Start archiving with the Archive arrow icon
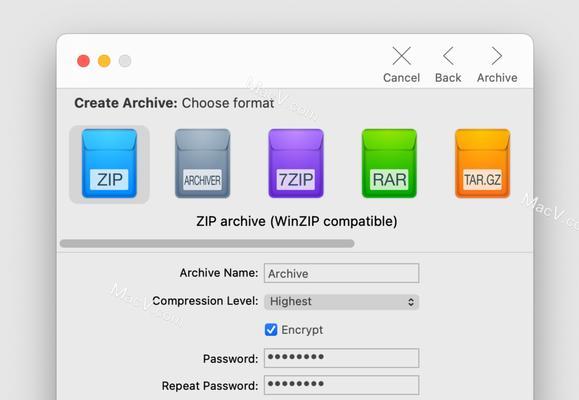 497,56
